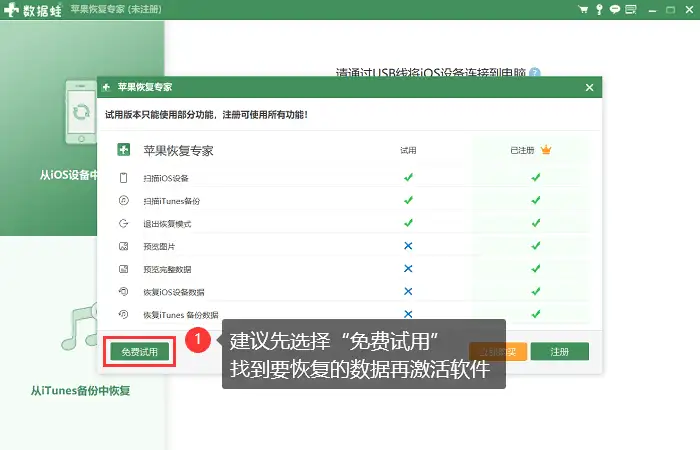Click the restore icon for 恢复iTunes 备份数据

pos(124,314)
